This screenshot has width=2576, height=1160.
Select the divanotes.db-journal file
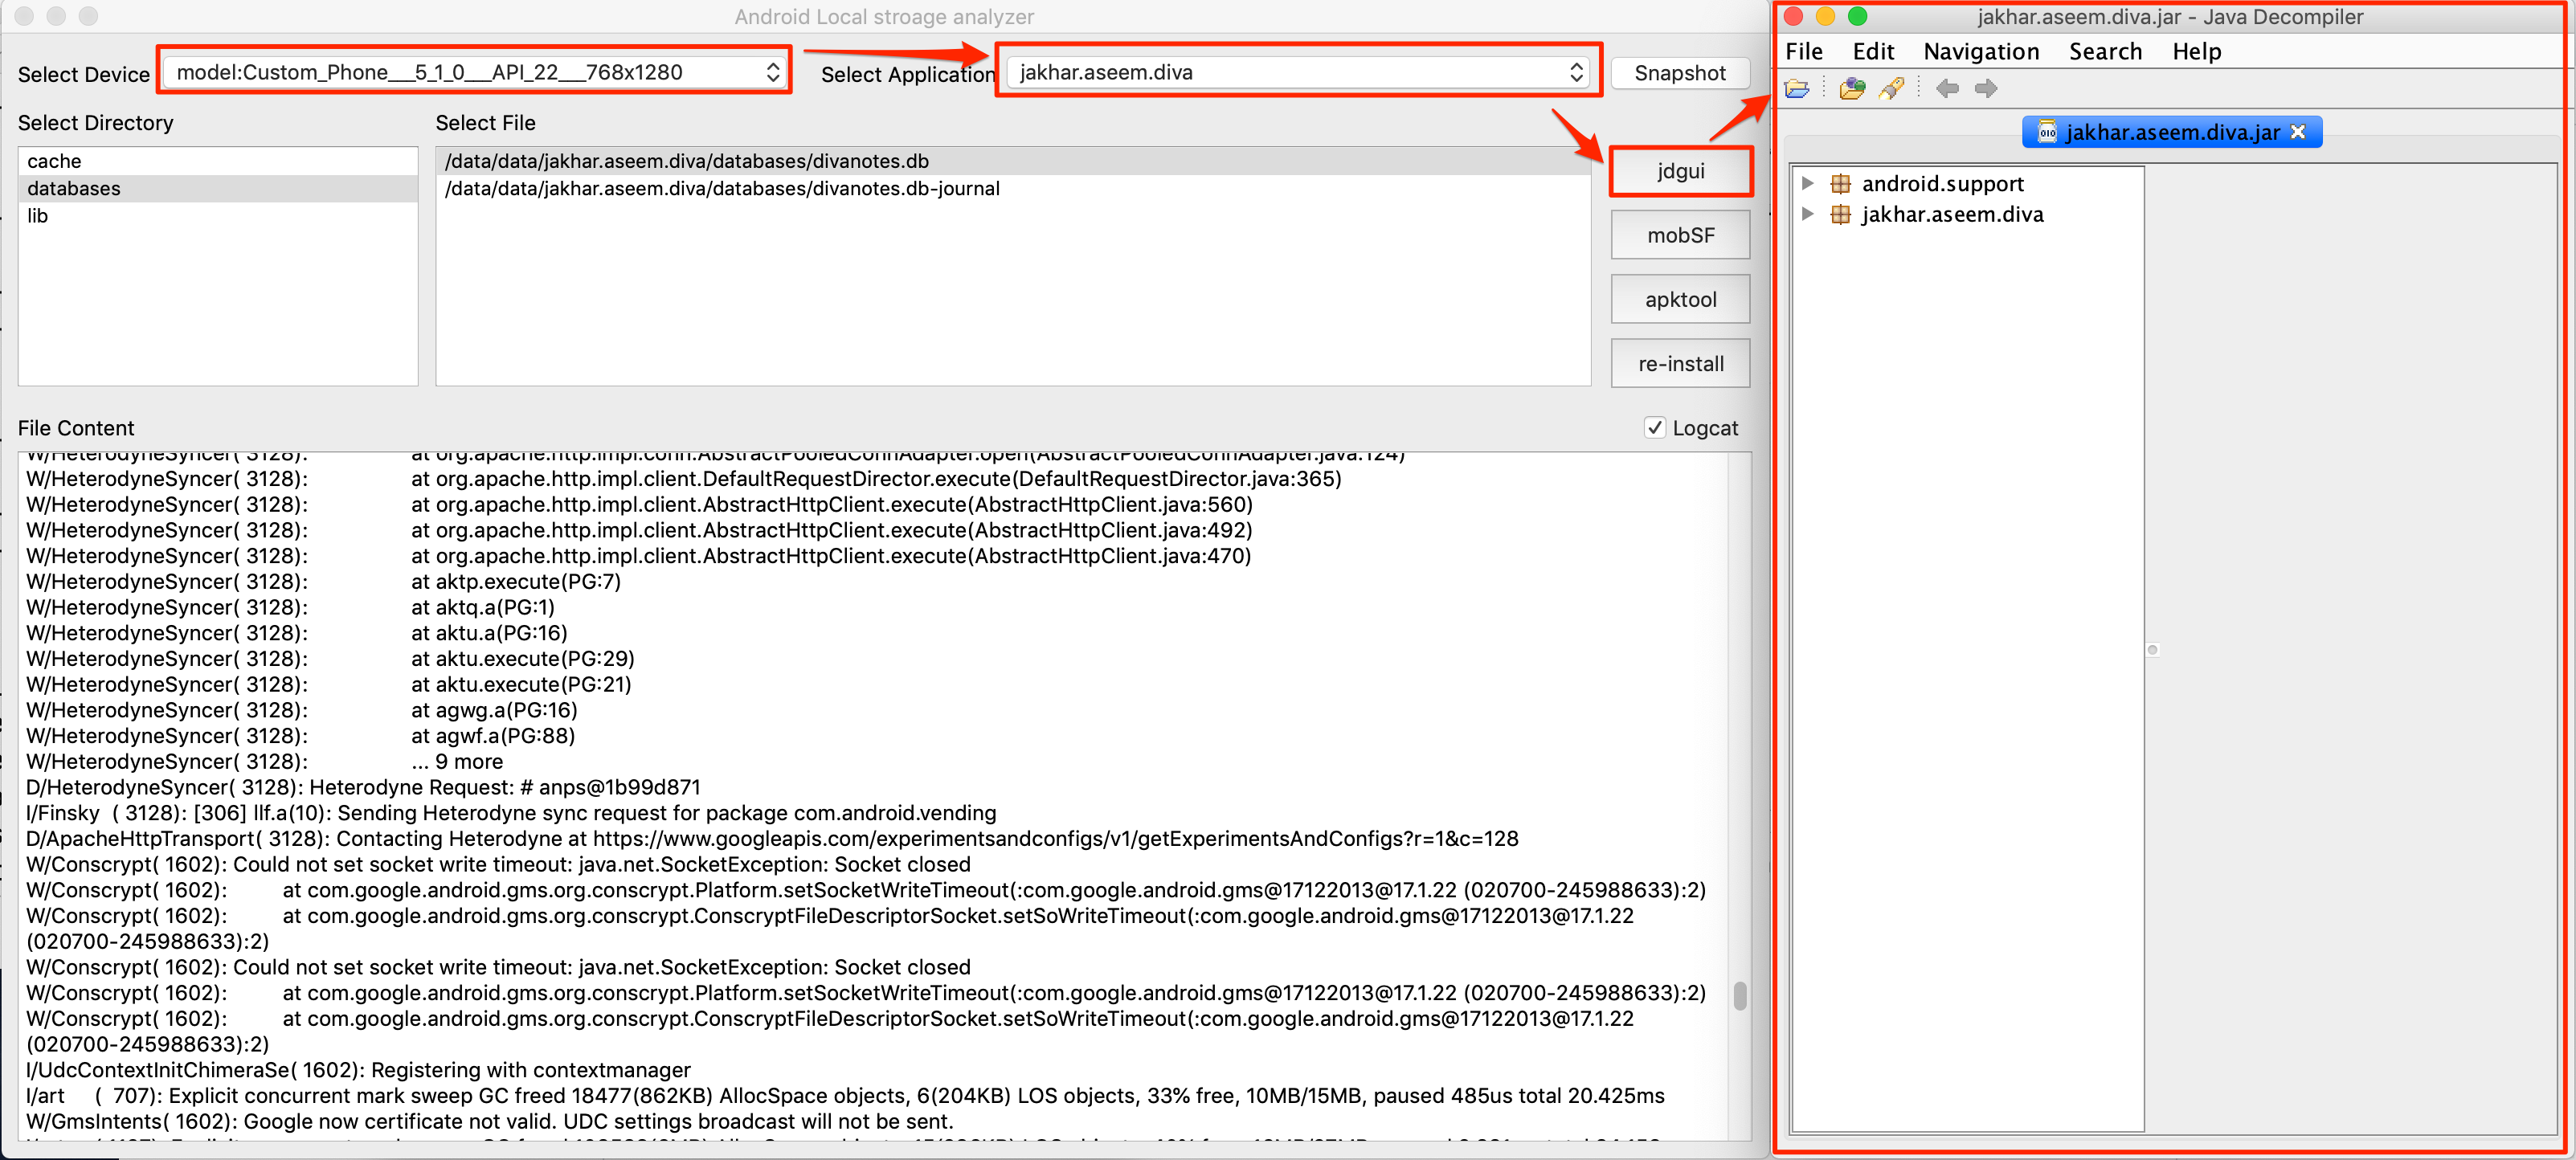pos(721,189)
